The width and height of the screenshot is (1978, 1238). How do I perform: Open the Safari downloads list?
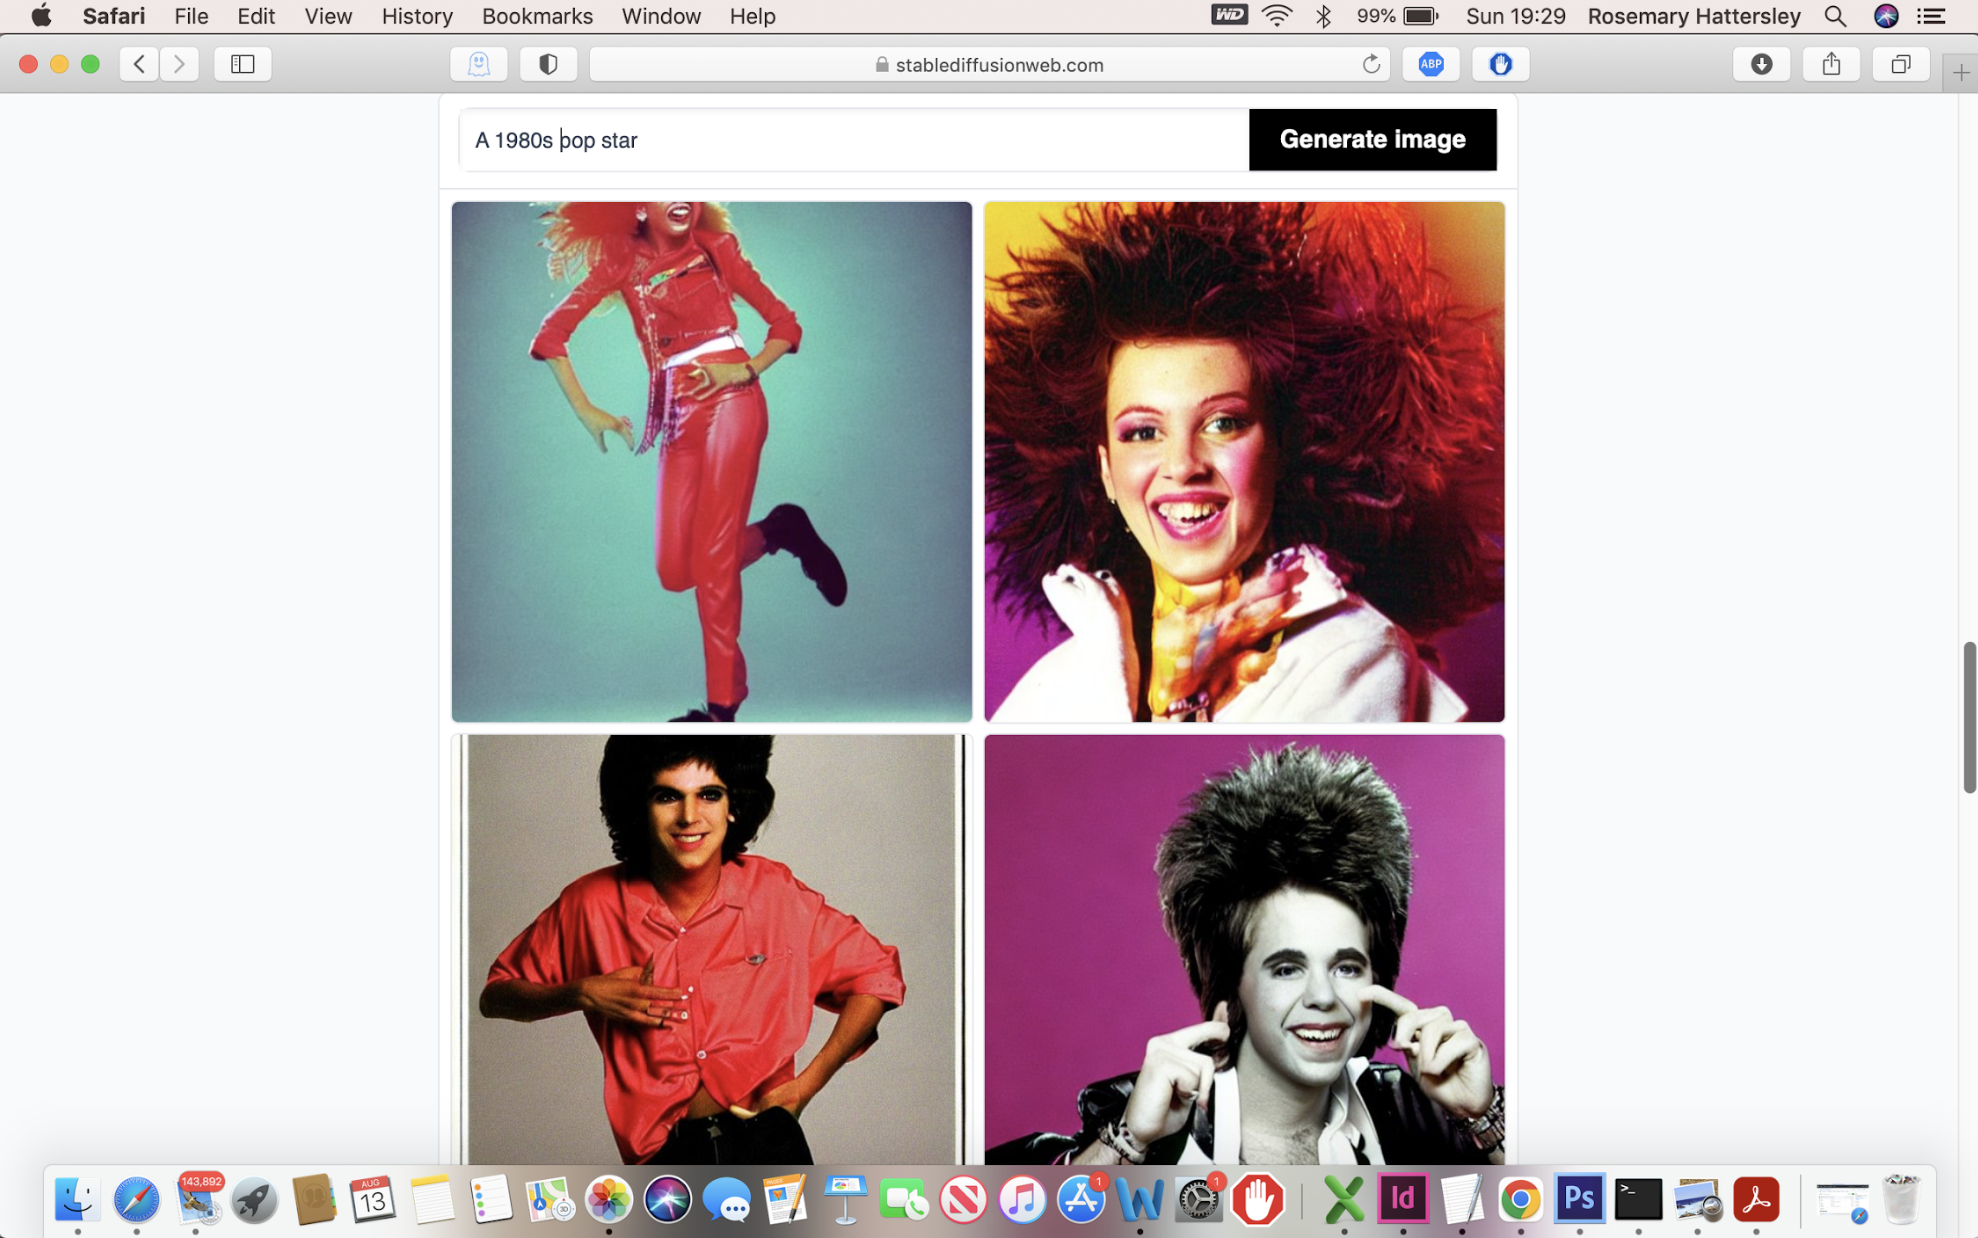pyautogui.click(x=1761, y=64)
